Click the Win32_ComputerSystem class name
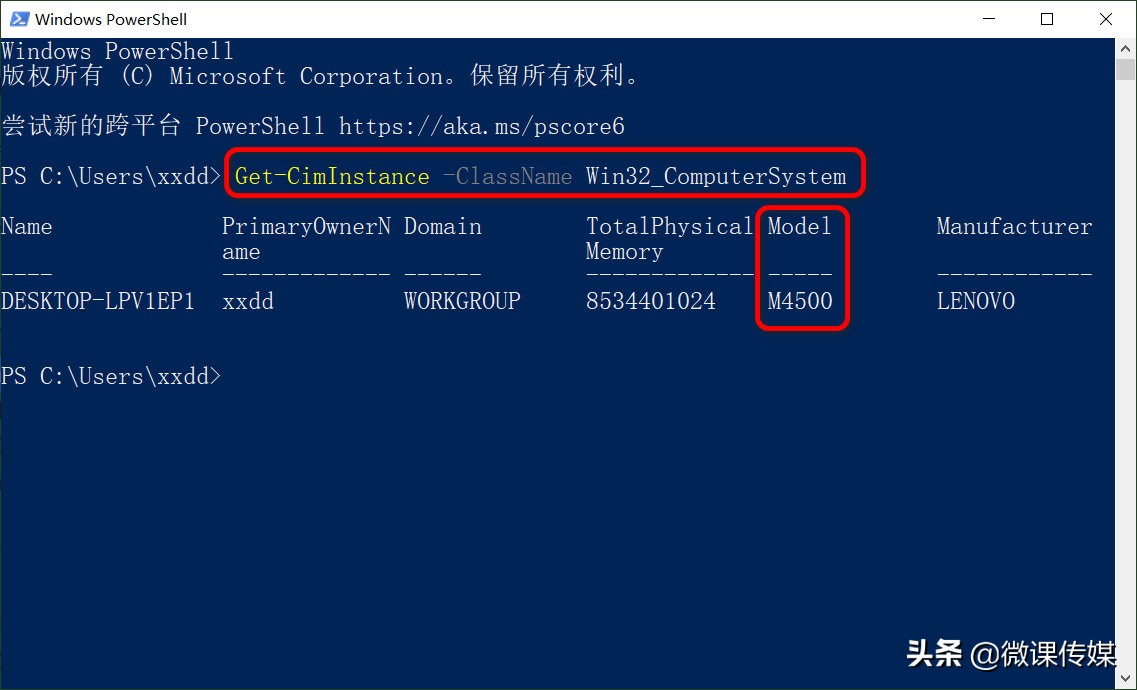This screenshot has height=690, width=1137. (716, 175)
